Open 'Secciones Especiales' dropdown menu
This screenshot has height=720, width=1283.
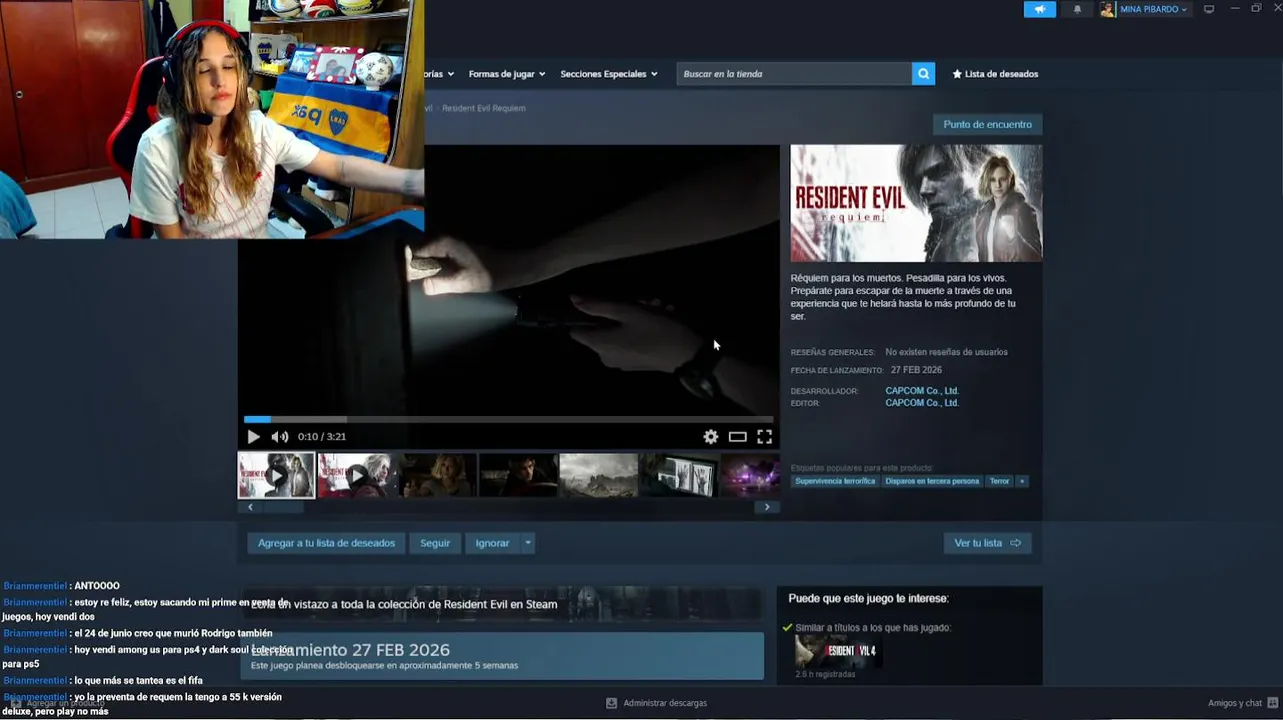(609, 74)
